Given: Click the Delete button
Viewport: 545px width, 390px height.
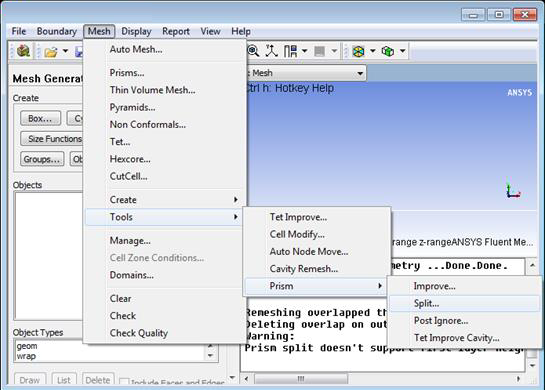Looking at the screenshot, I should pos(98,380).
